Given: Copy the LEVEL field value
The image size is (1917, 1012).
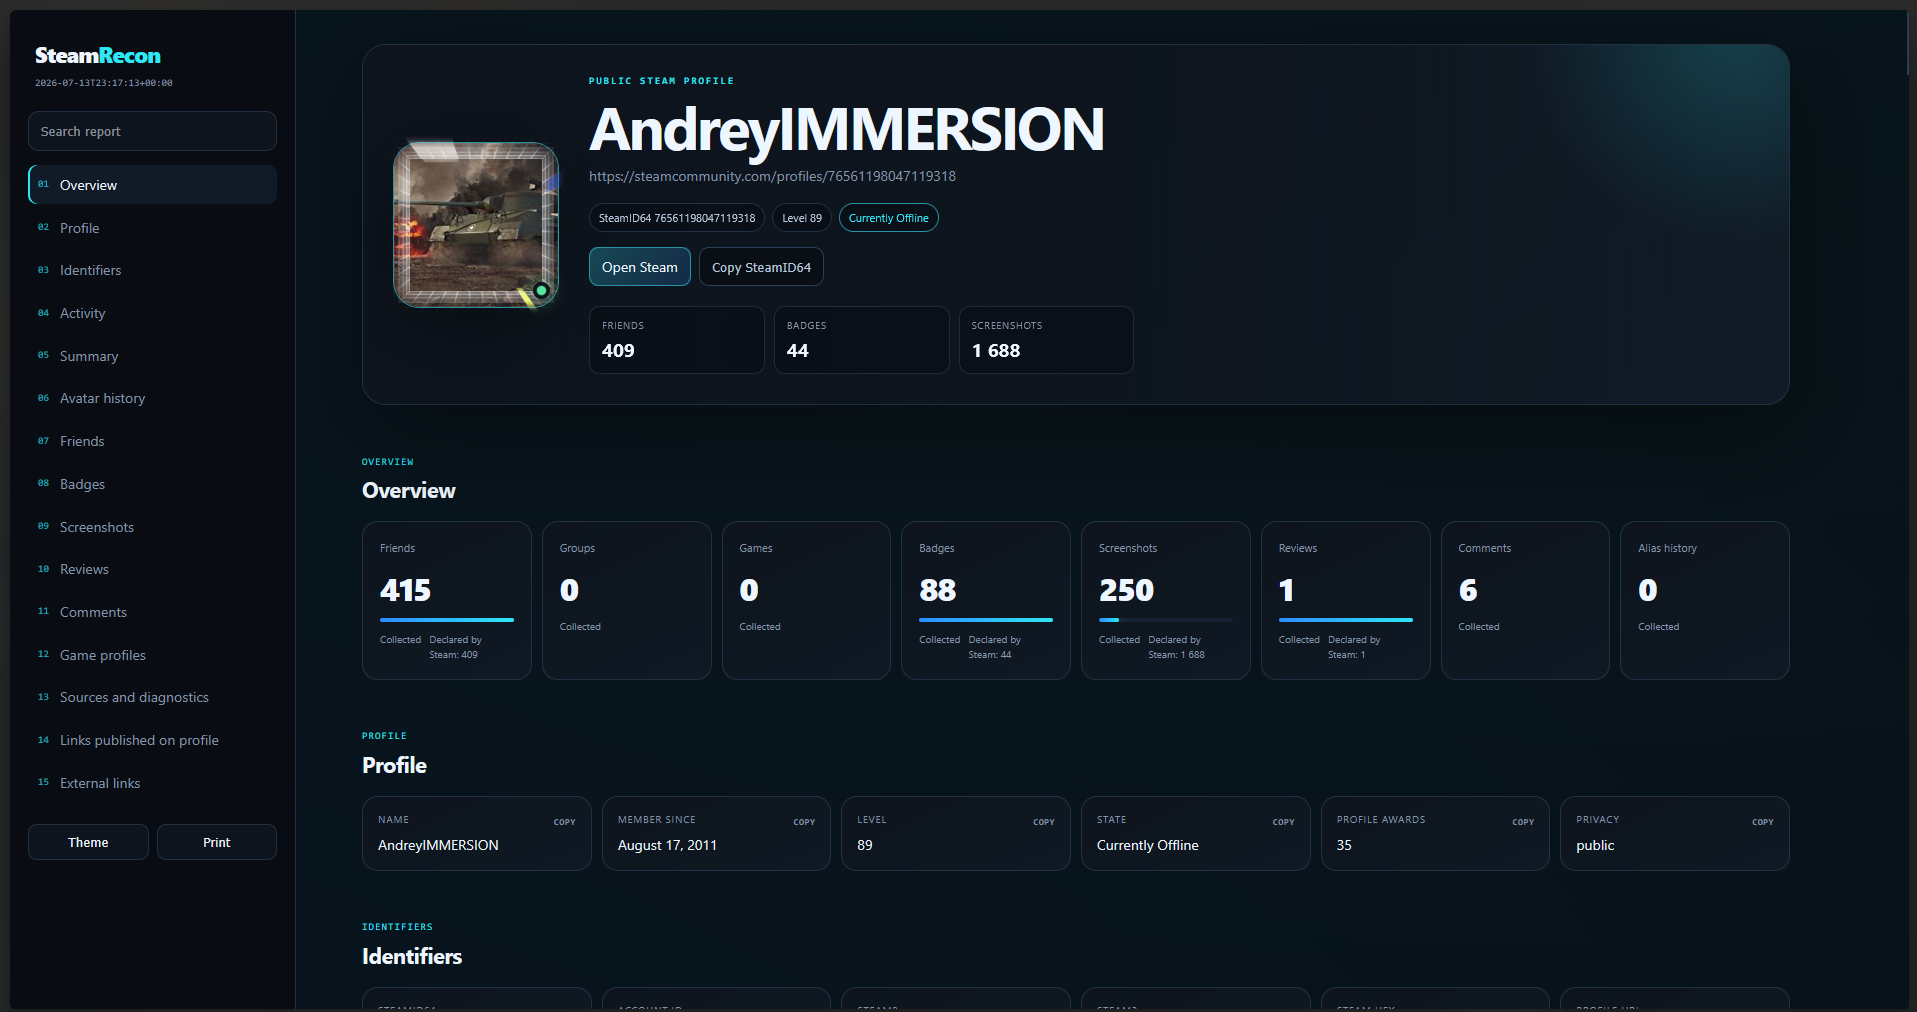Looking at the screenshot, I should pyautogui.click(x=1044, y=822).
